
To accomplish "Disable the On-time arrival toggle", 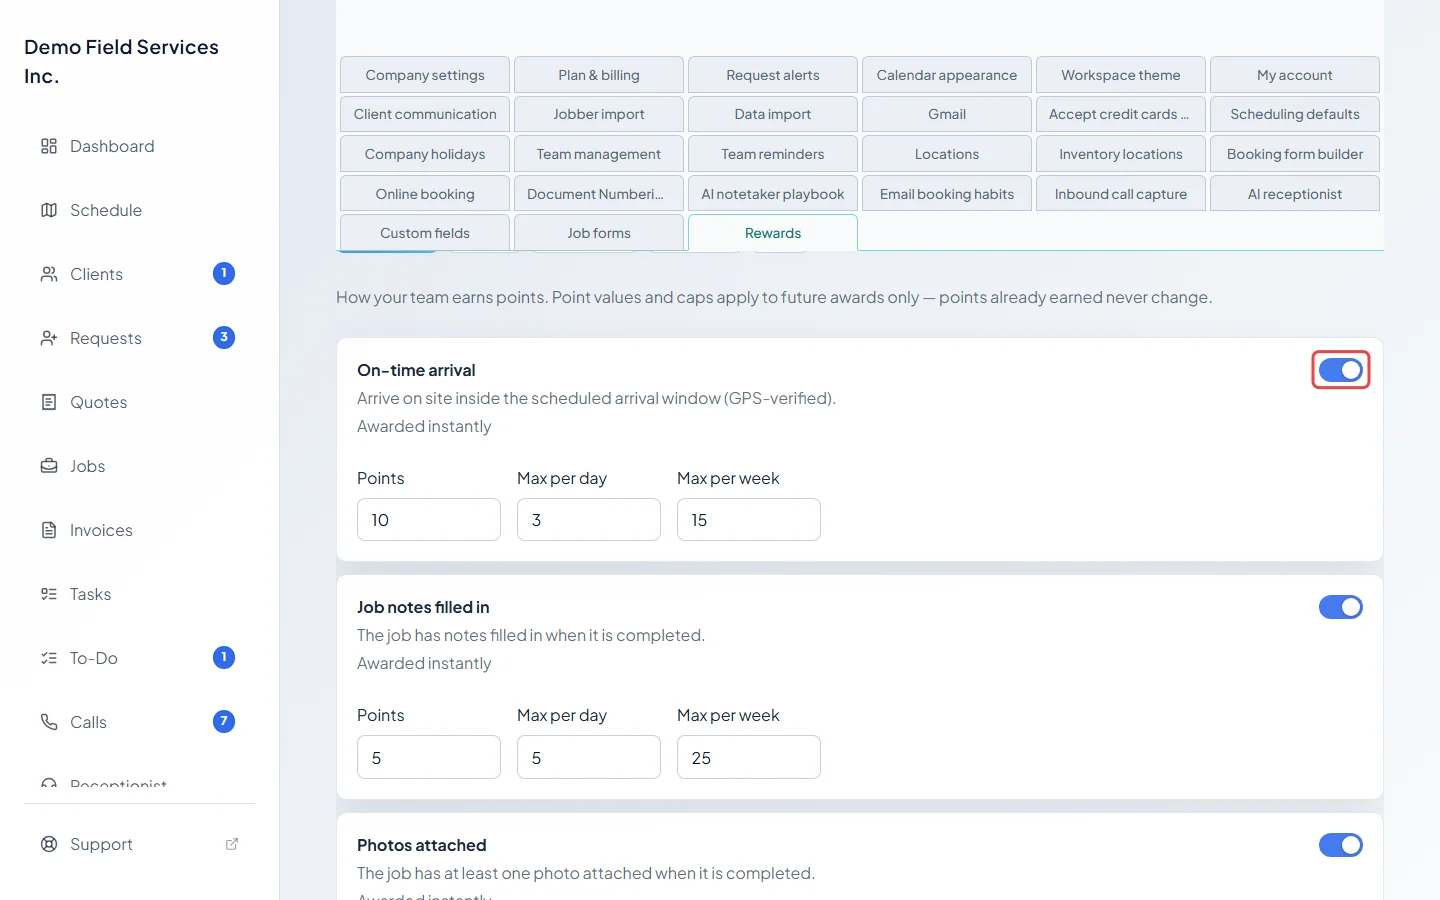I will click(1341, 370).
